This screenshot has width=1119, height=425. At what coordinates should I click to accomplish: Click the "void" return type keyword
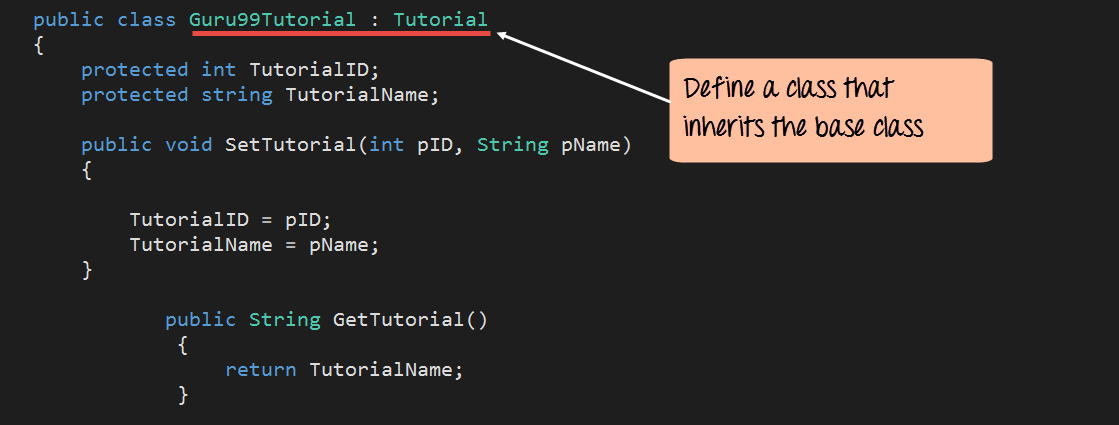[x=188, y=145]
